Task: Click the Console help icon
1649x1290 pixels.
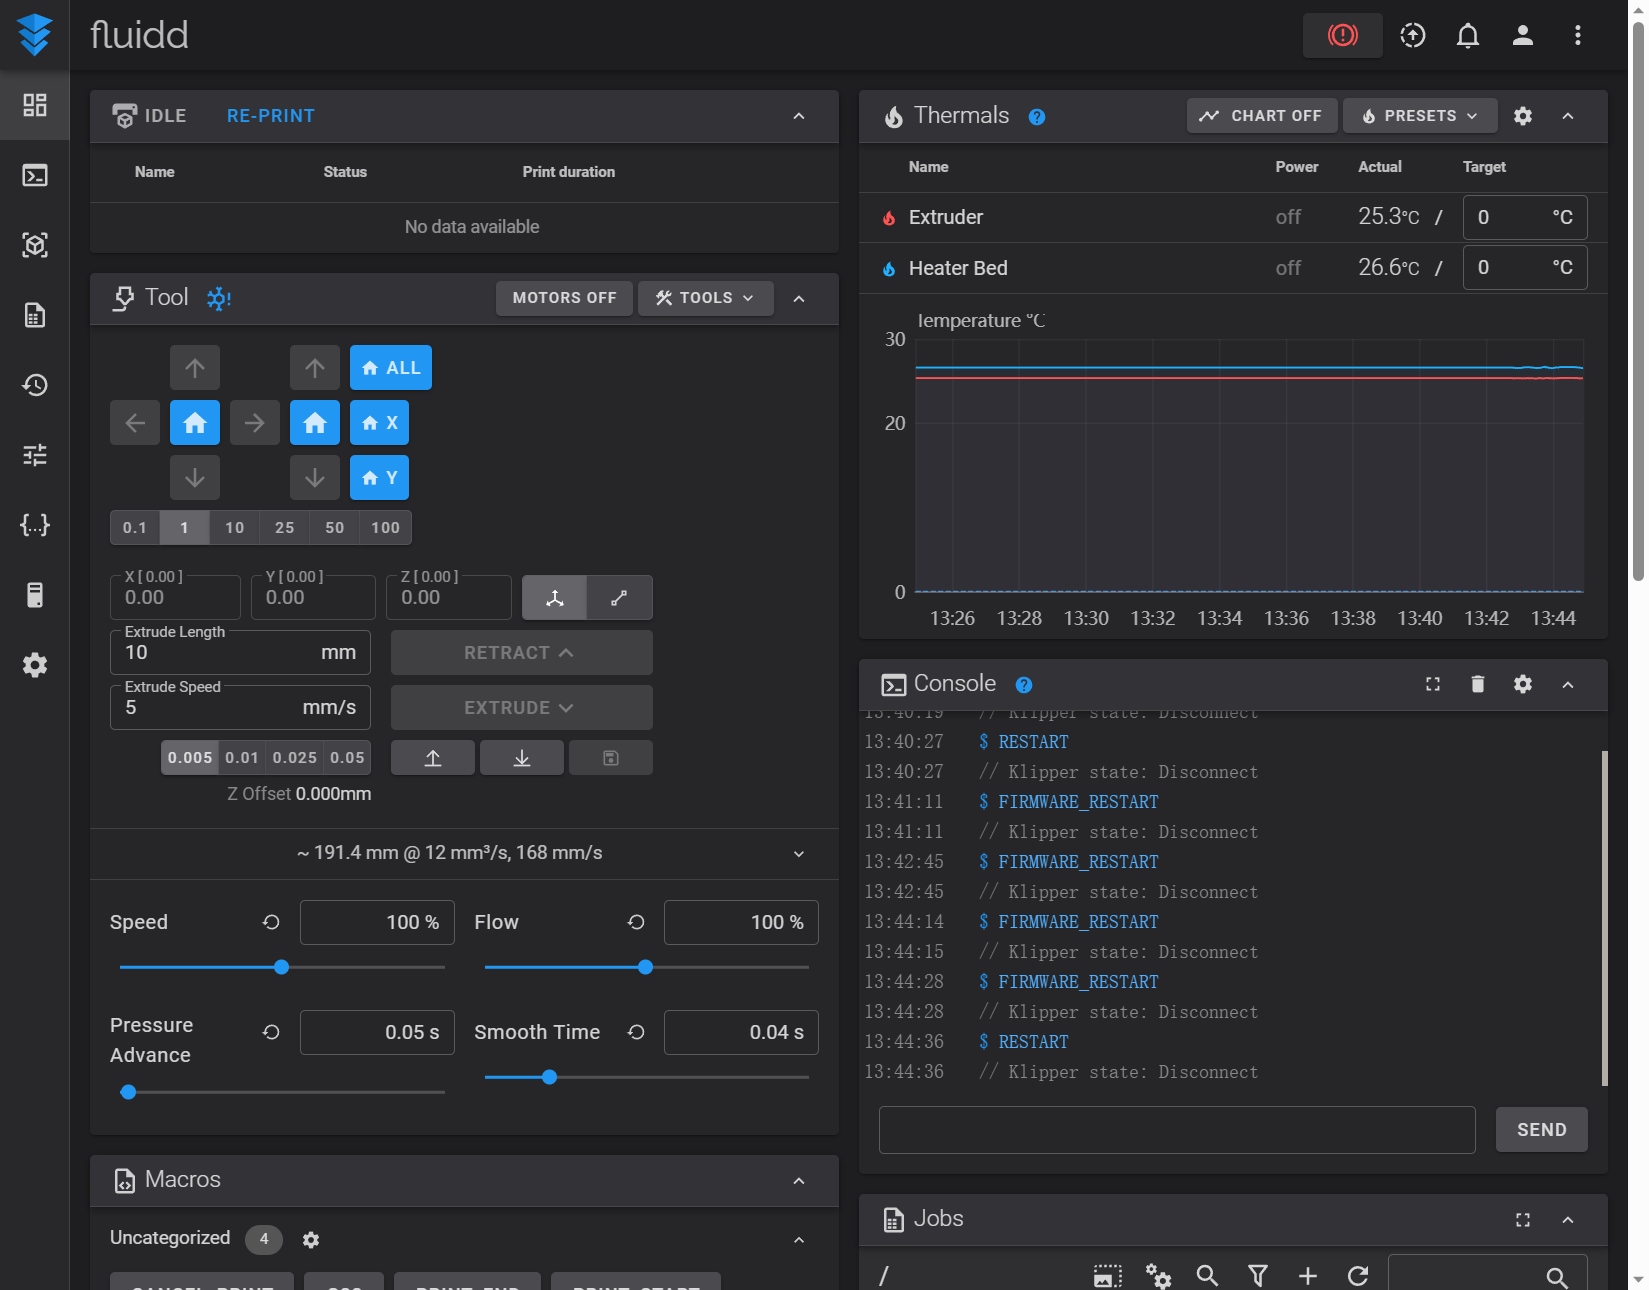Action: click(1023, 685)
